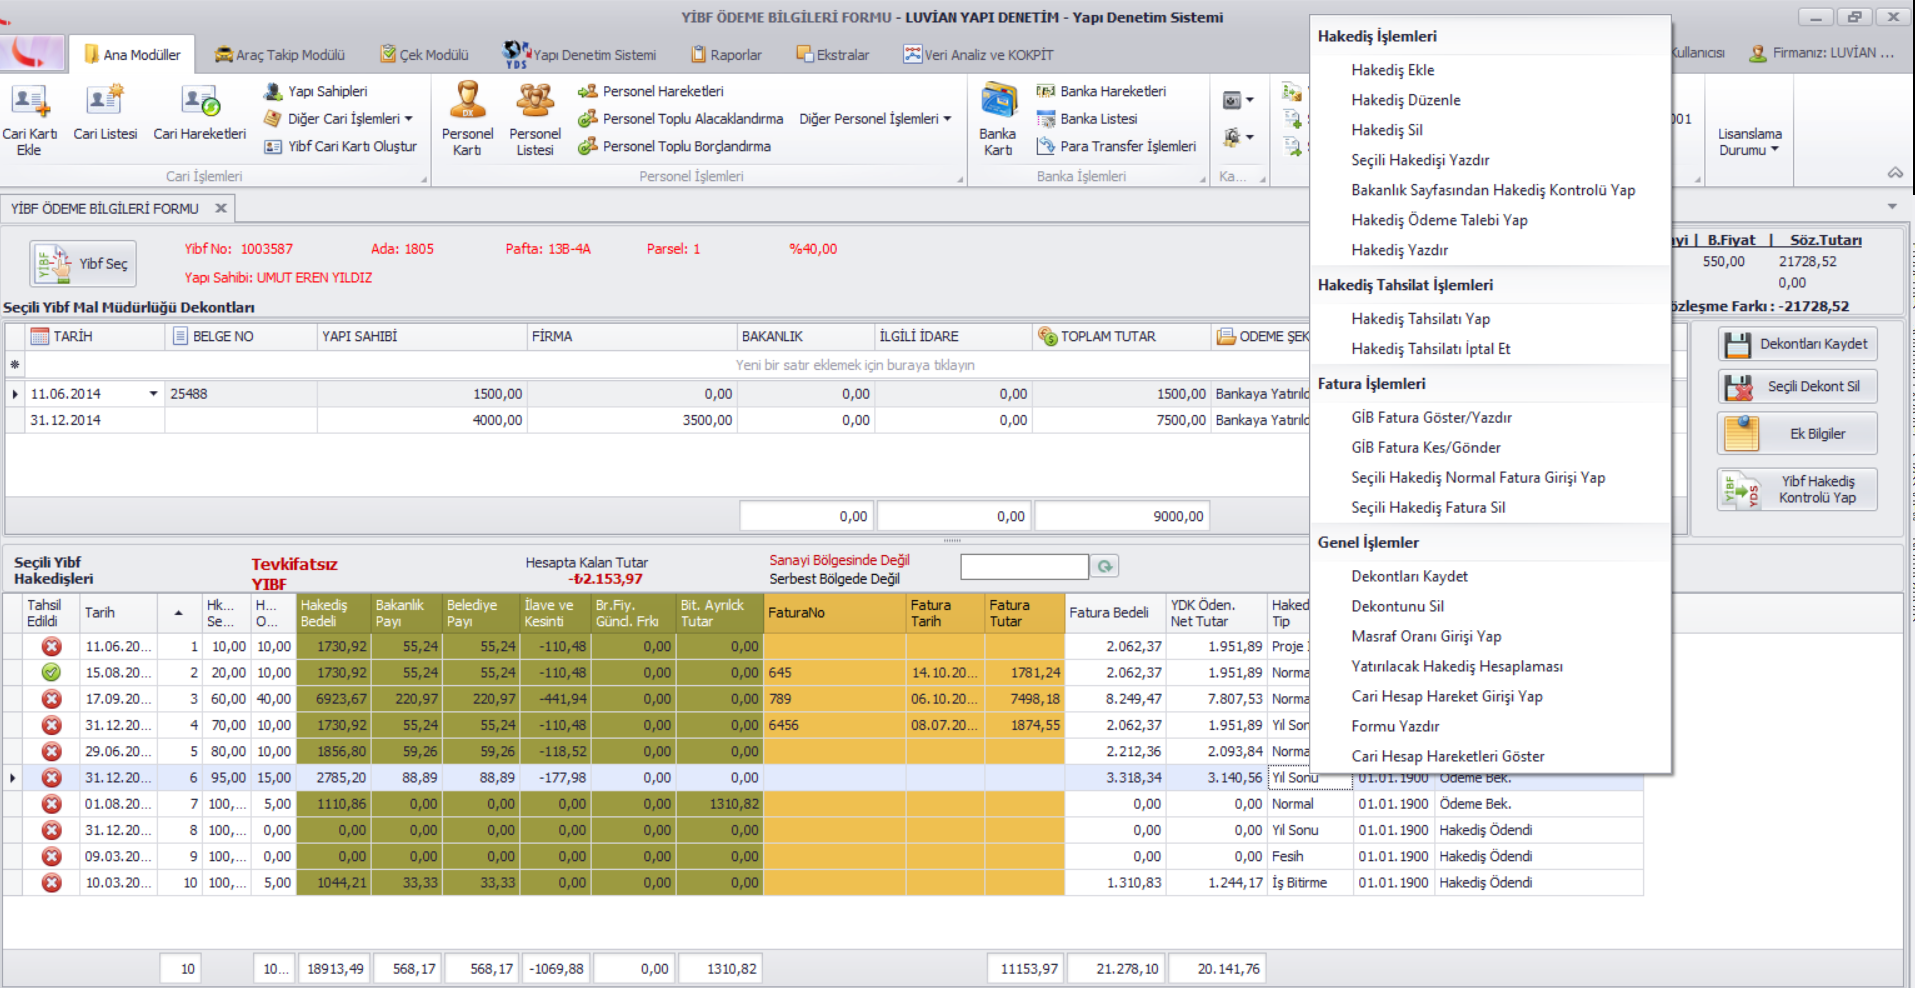Viewport: 1915px width, 988px height.
Task: Choose Hakediş Tahsilatı Yap menu entry
Action: [x=1420, y=319]
